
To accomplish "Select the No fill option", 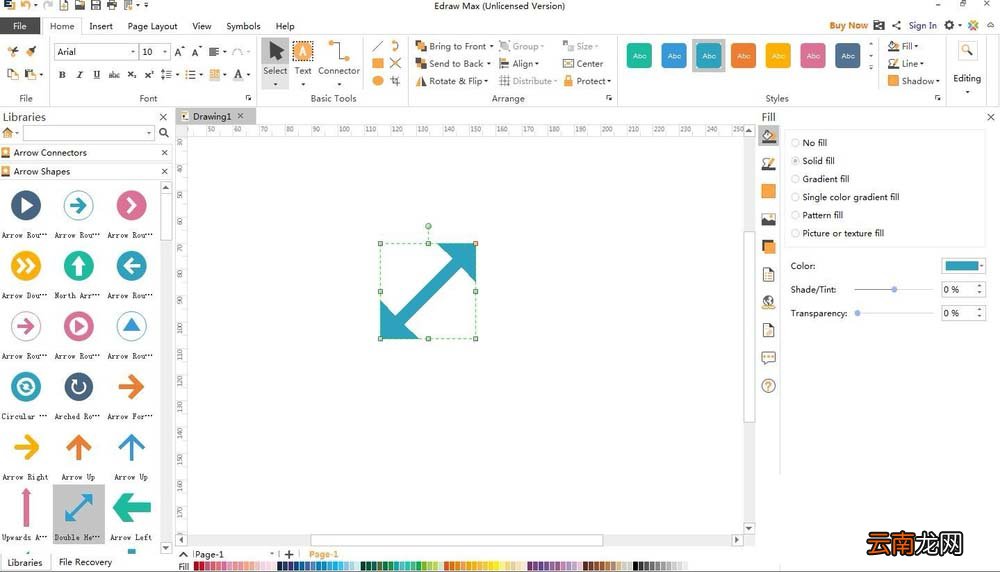I will click(x=809, y=143).
